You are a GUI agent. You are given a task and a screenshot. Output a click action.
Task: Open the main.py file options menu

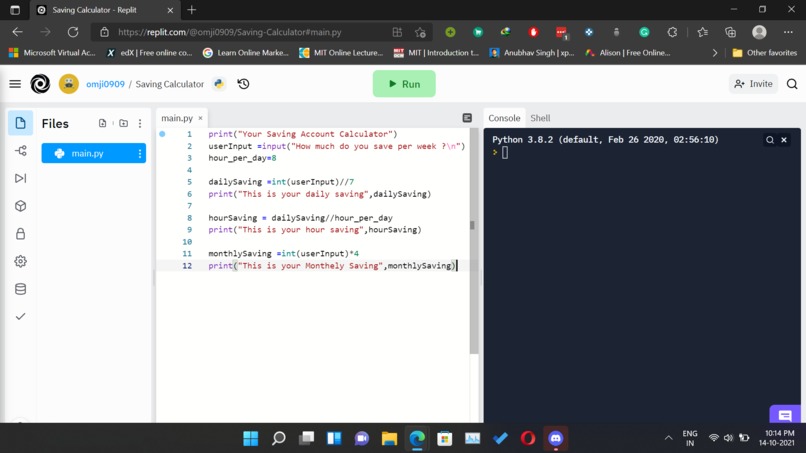point(140,153)
